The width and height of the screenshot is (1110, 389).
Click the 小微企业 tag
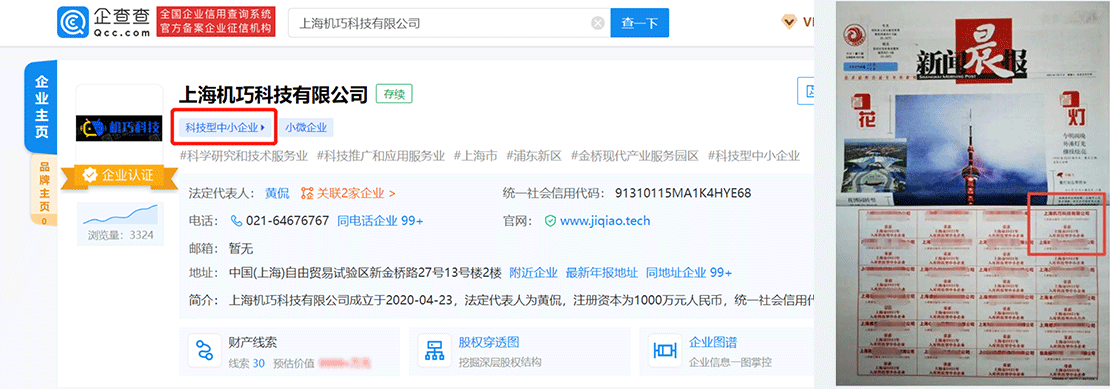[306, 128]
